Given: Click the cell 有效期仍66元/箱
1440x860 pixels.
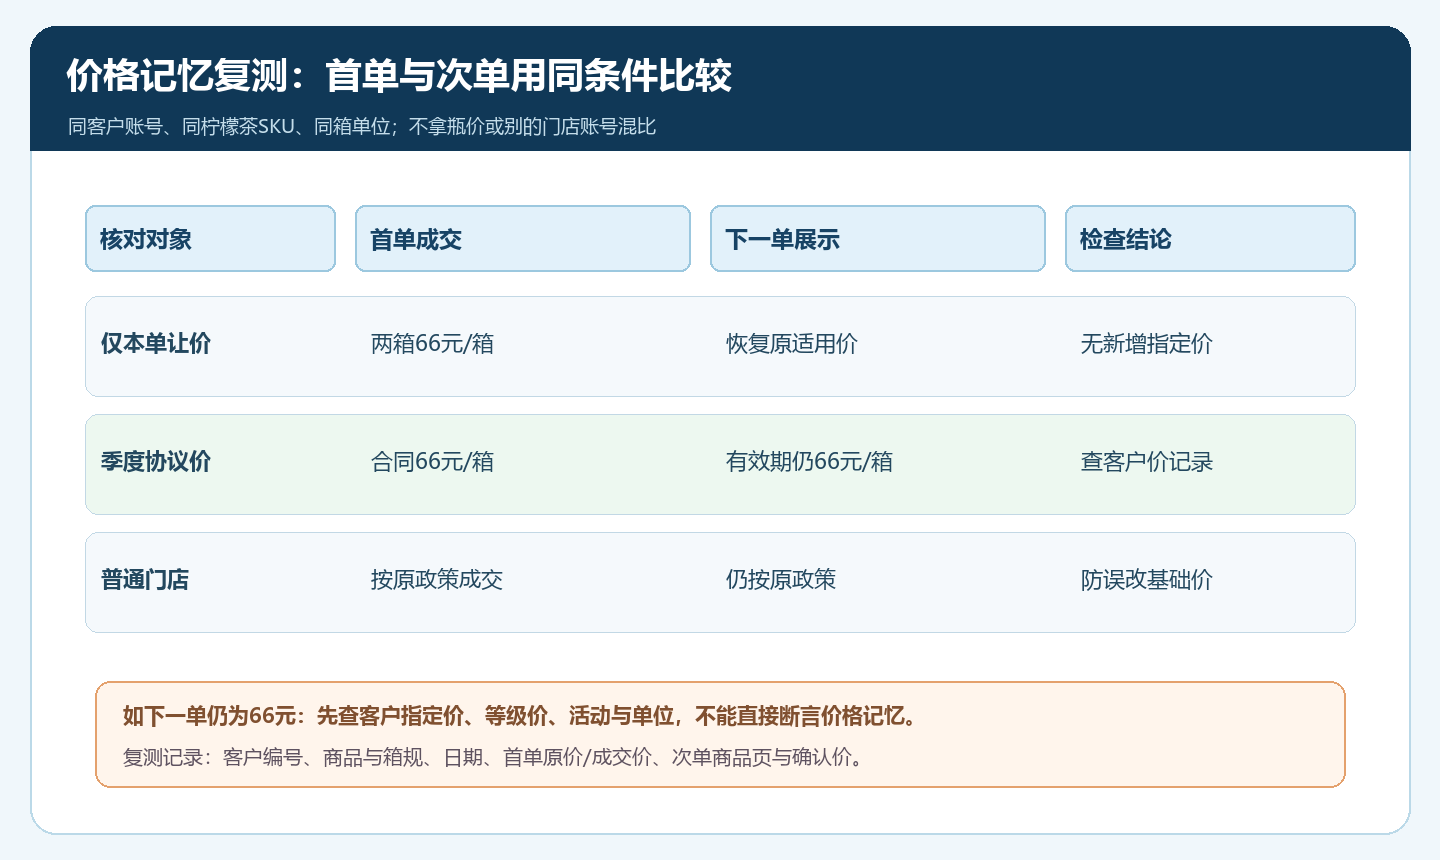Looking at the screenshot, I should point(809,462).
